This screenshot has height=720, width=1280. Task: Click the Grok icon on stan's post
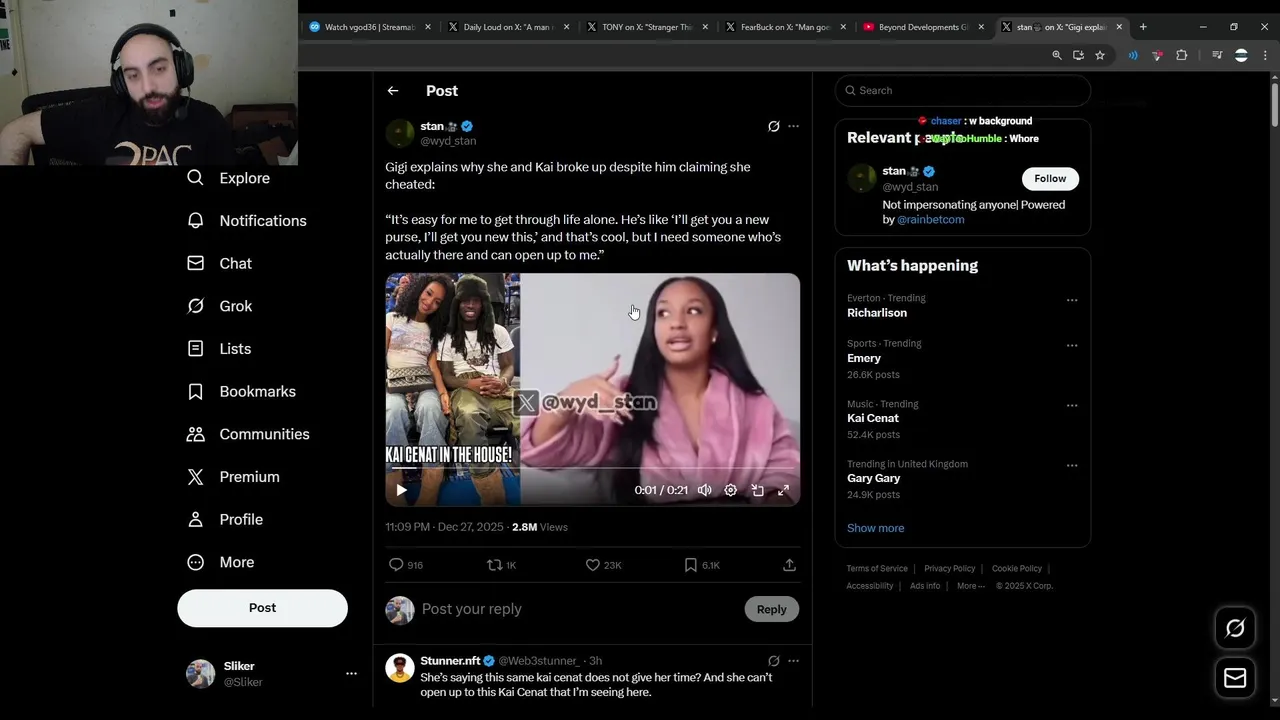click(x=773, y=126)
